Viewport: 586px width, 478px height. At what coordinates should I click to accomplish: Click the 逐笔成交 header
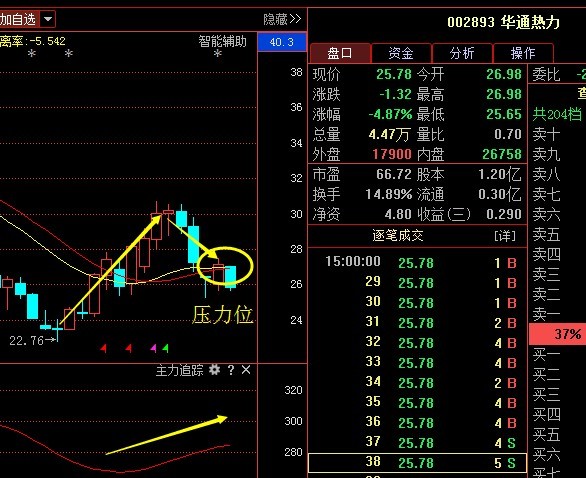point(398,236)
